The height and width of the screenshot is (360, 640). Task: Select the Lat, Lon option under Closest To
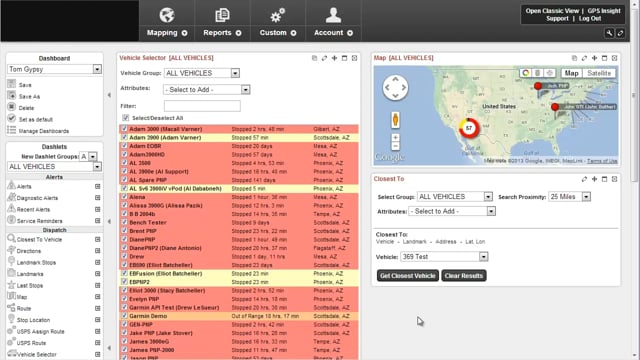tap(475, 242)
